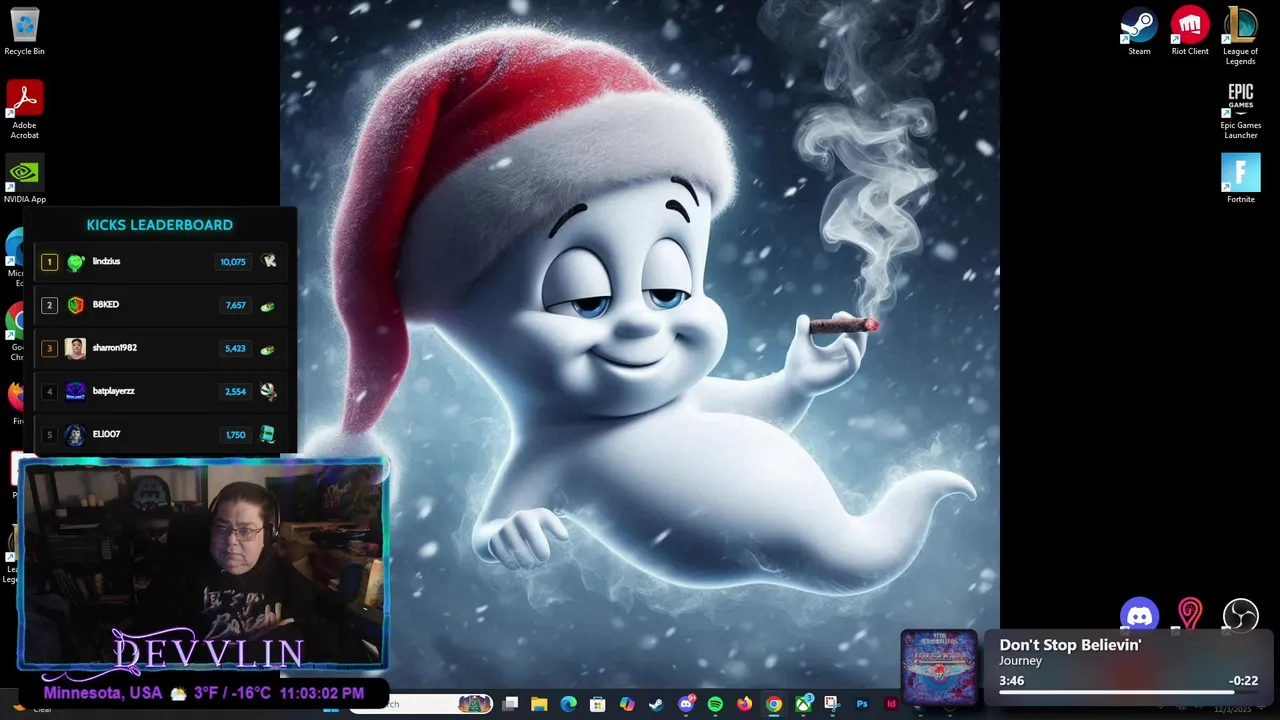This screenshot has height=720, width=1280.
Task: Select leaderboard entry sharron1982
Action: [x=160, y=348]
